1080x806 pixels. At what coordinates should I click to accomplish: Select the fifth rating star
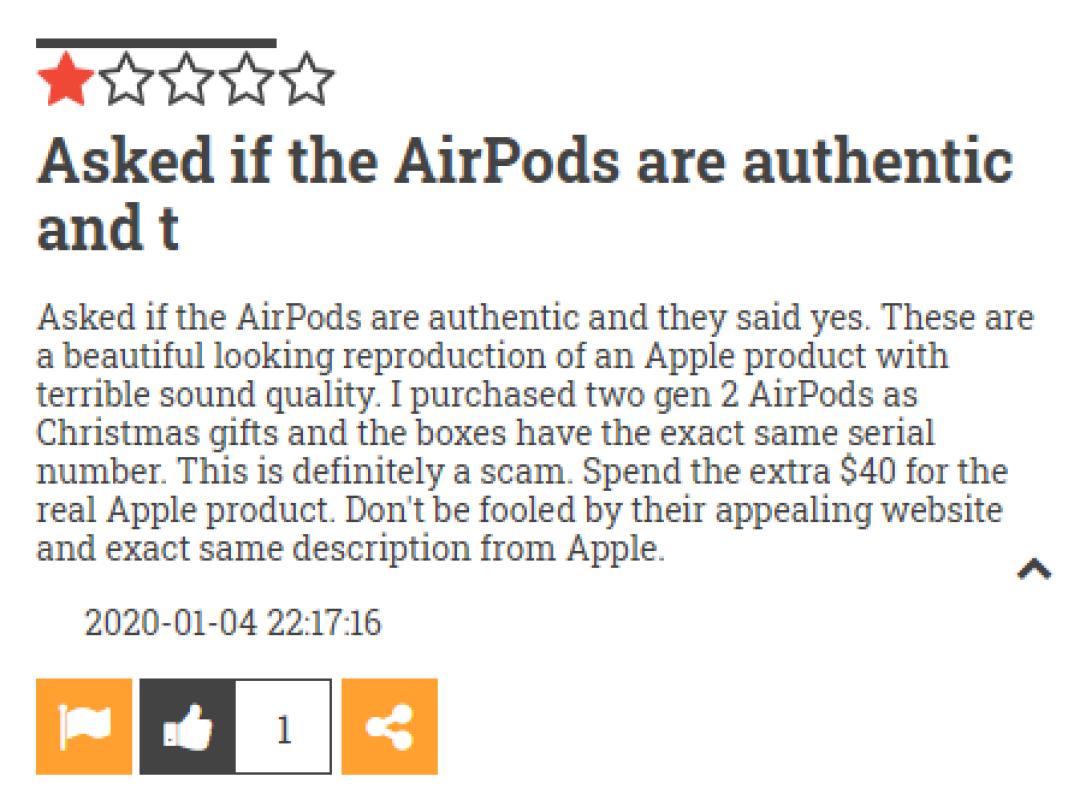pos(308,82)
